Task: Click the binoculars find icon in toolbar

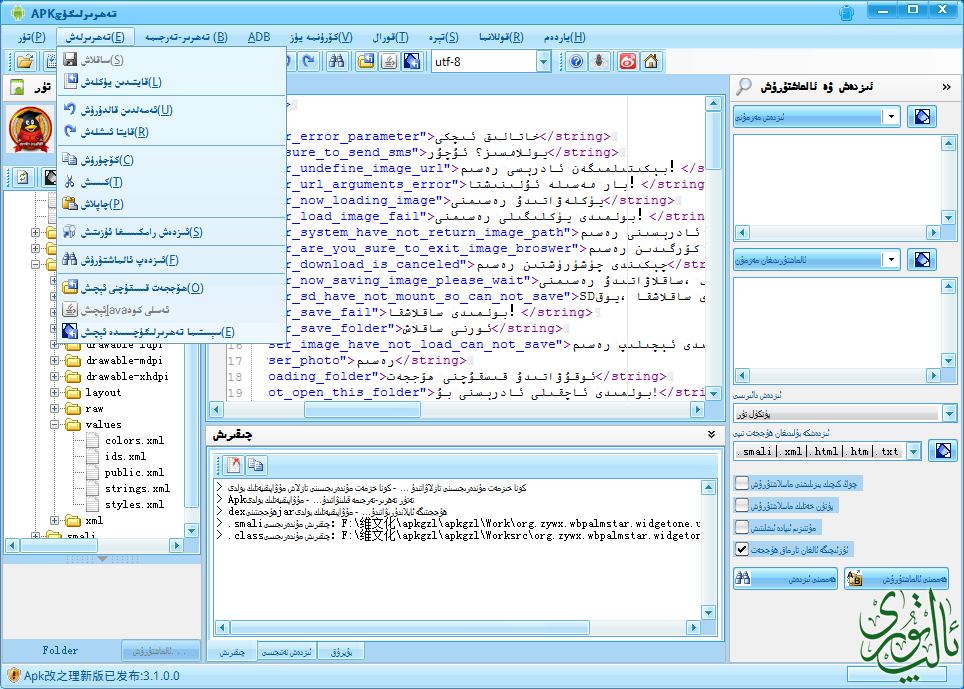Action: pyautogui.click(x=337, y=61)
